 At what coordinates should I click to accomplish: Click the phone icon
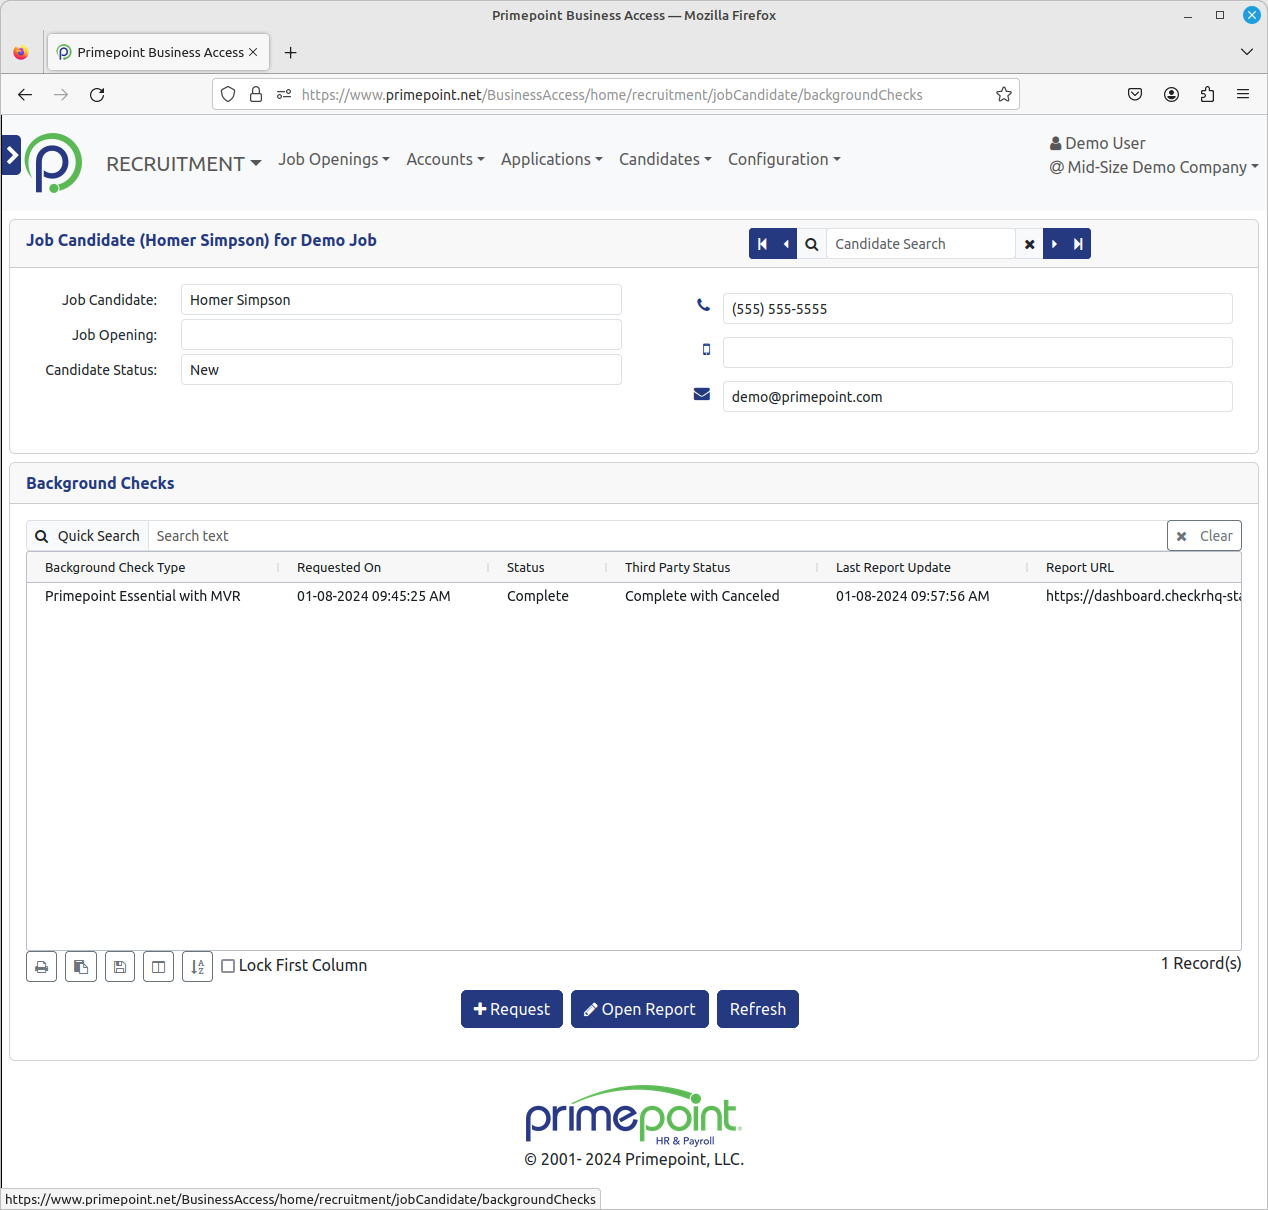click(x=703, y=306)
